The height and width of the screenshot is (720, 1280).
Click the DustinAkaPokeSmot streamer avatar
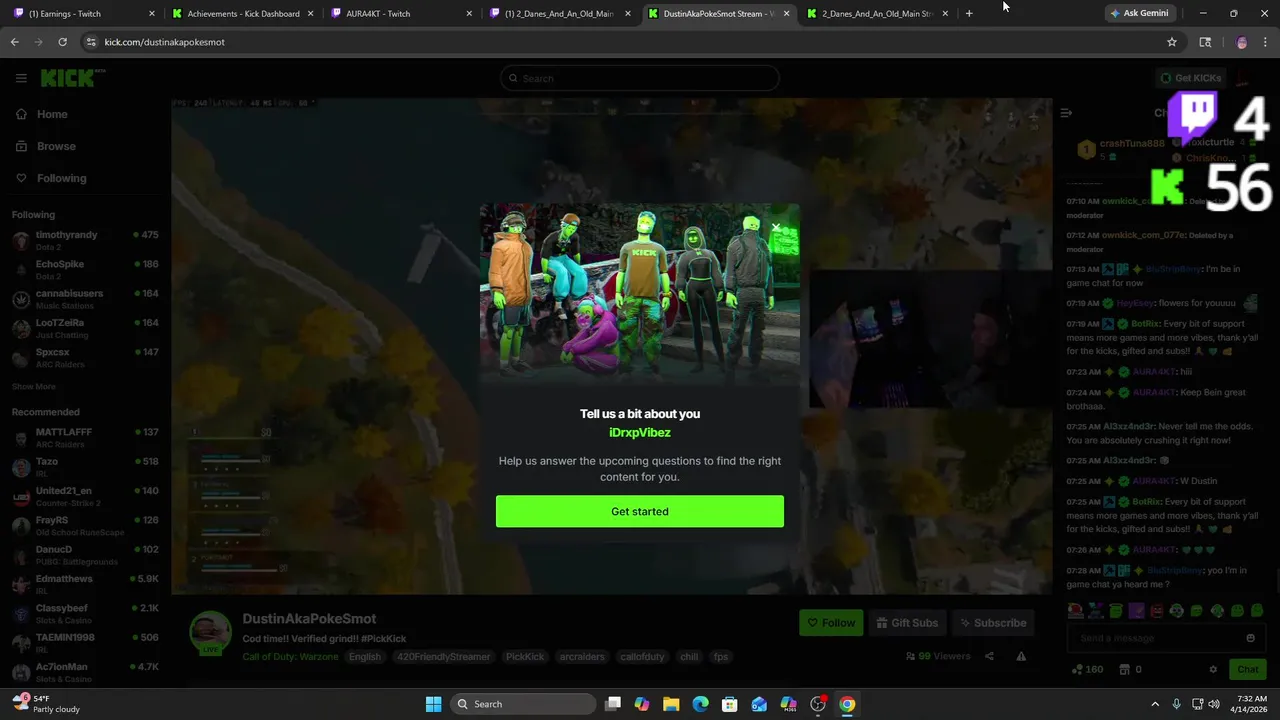pyautogui.click(x=211, y=632)
